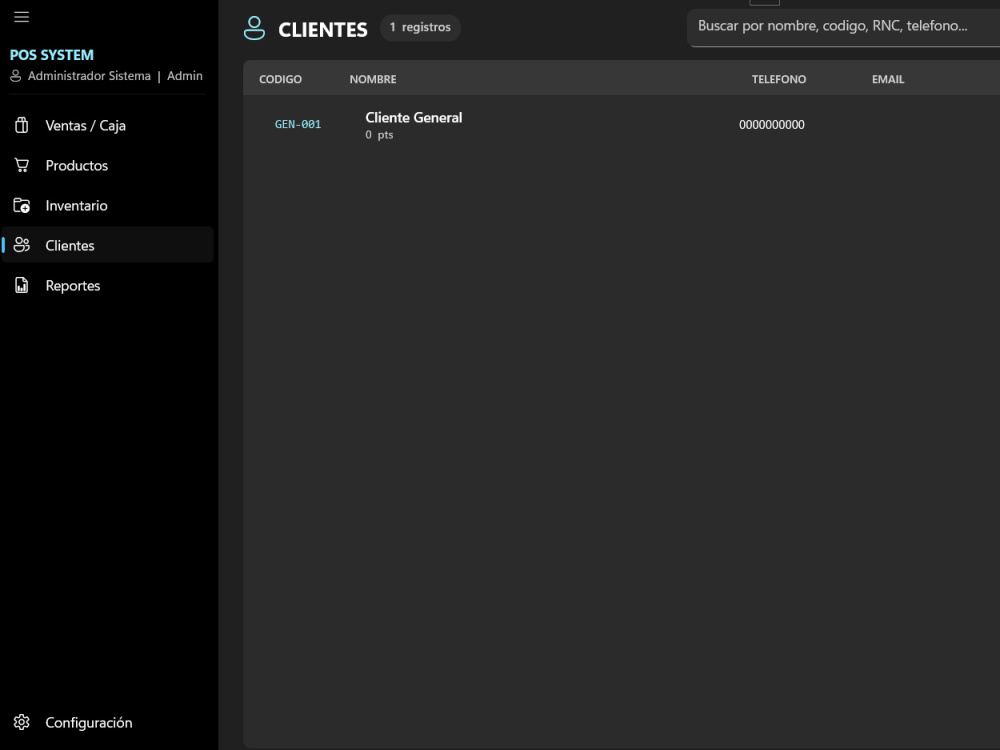Click the CLIENTES page heading
The width and height of the screenshot is (1000, 750).
point(323,29)
